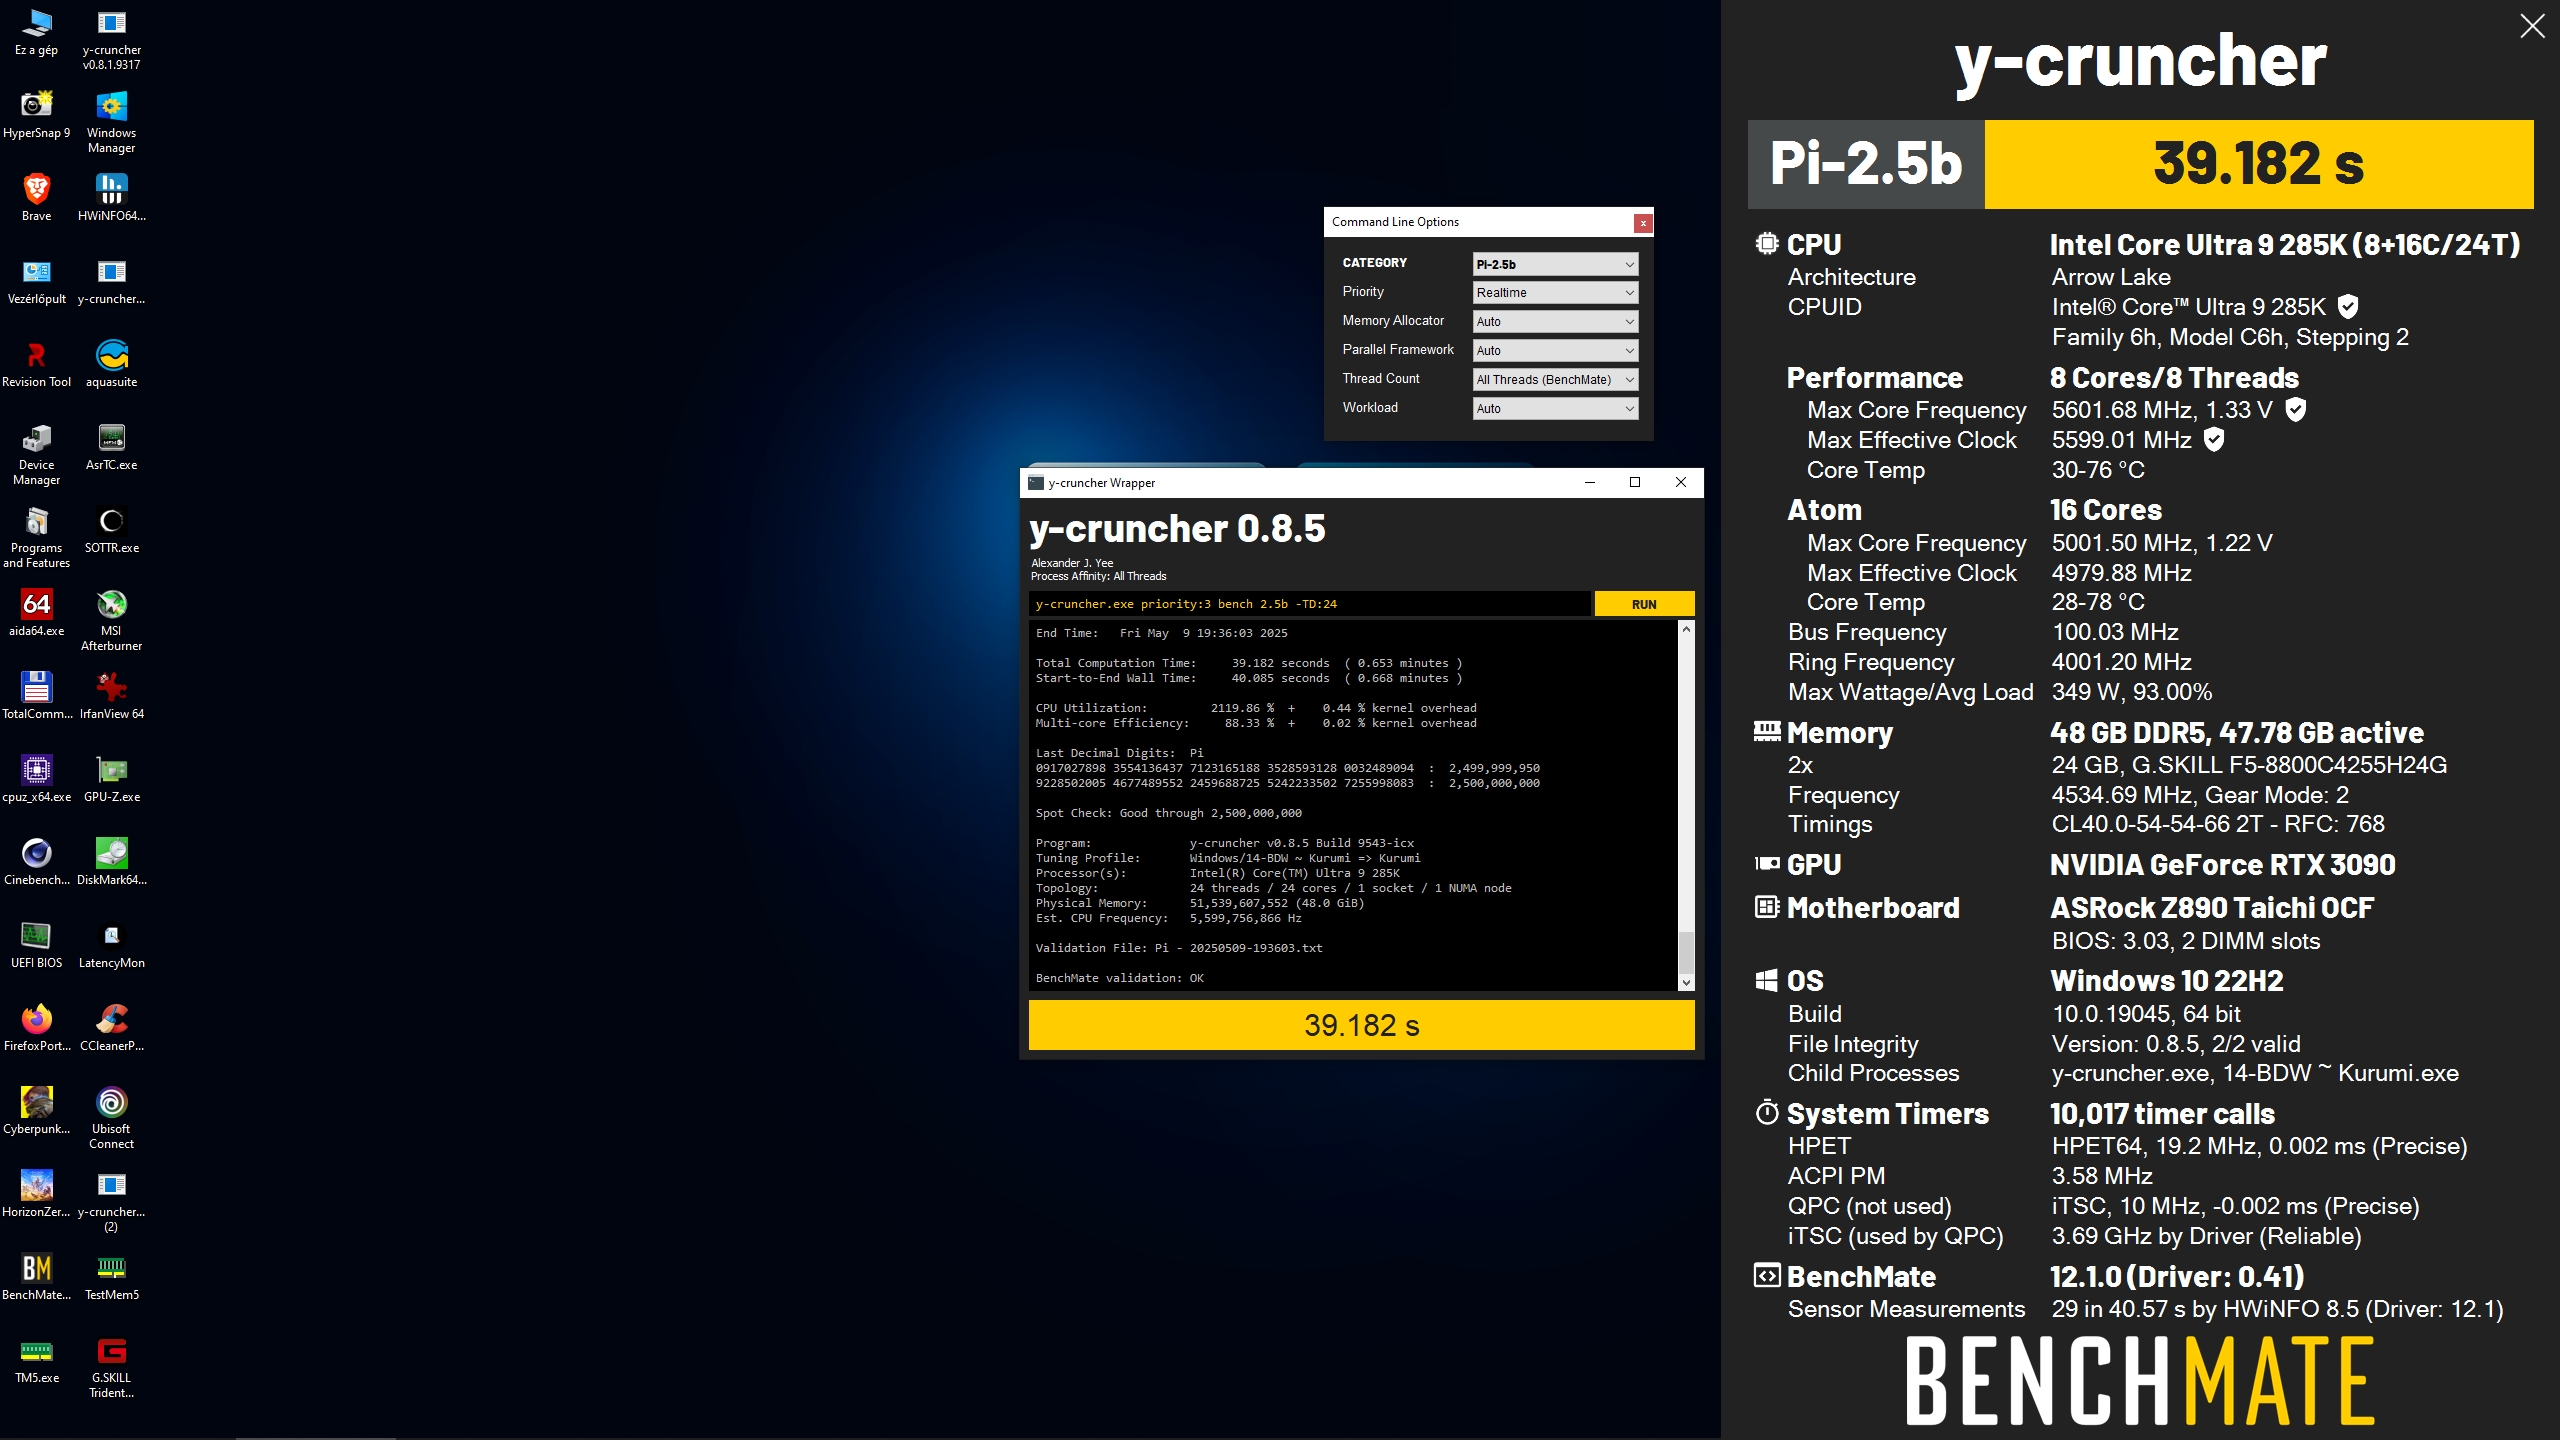Click the scroll-up arrow of the console output
The width and height of the screenshot is (2560, 1440).
[x=1686, y=629]
